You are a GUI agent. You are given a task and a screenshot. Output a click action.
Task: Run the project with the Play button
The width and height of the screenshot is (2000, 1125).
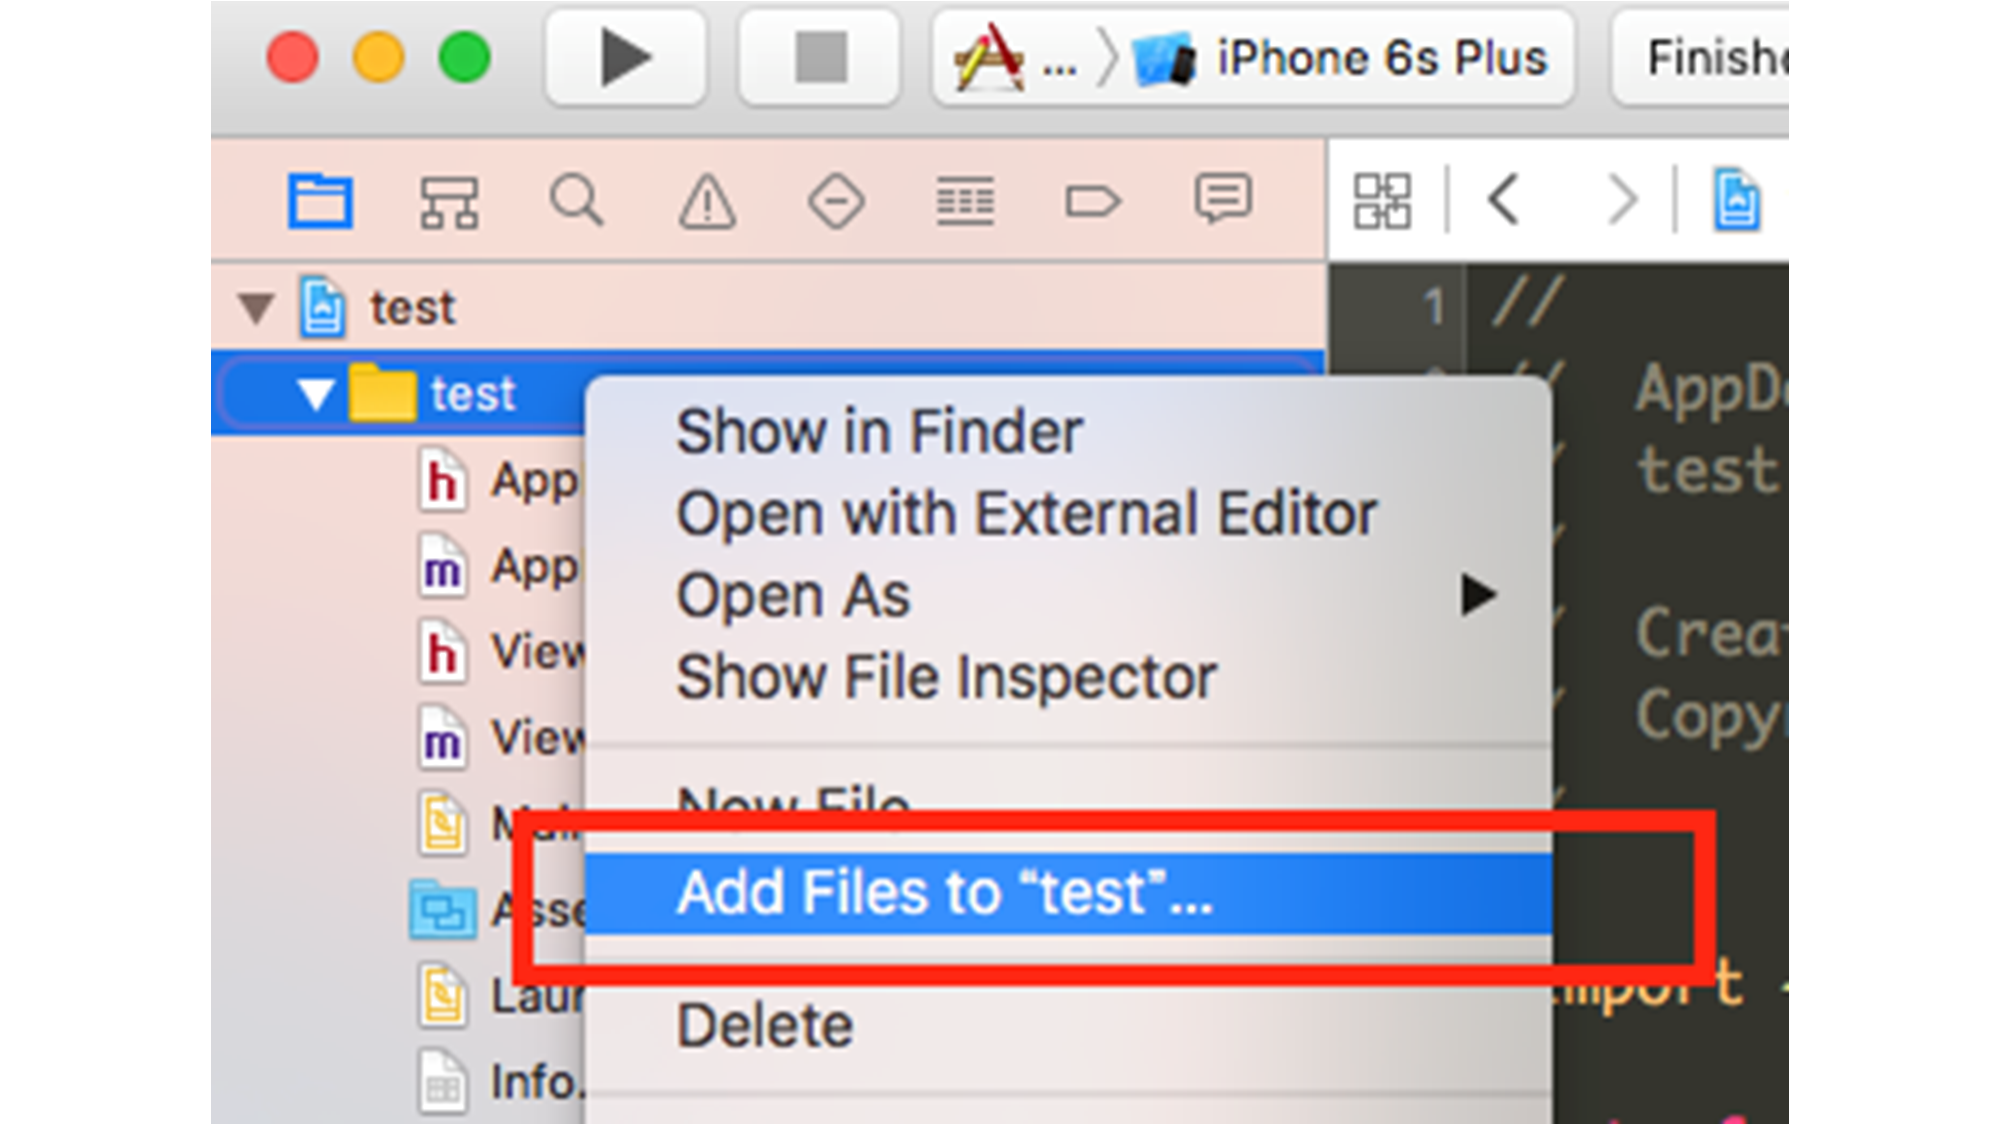point(626,57)
